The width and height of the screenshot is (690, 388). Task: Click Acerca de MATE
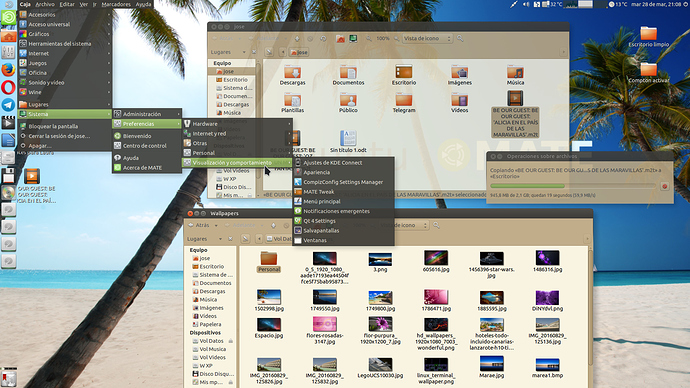pos(147,168)
